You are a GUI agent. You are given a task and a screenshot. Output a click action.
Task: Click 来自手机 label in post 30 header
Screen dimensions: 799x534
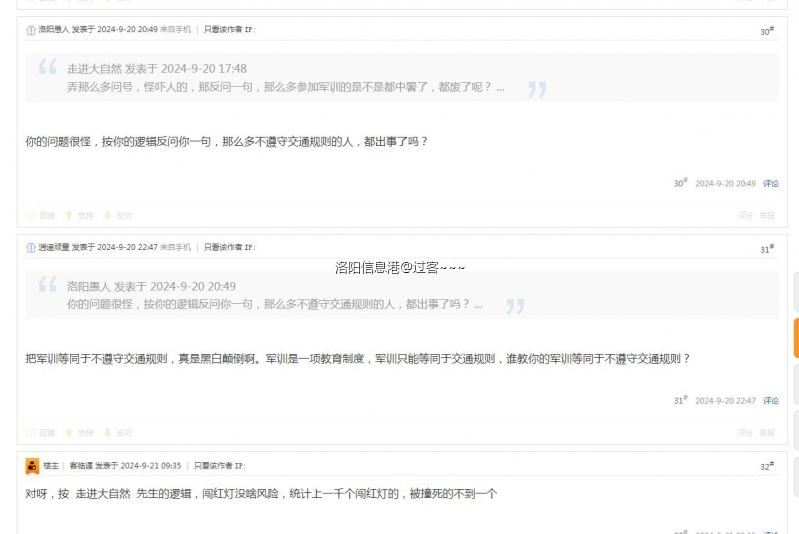coord(175,30)
